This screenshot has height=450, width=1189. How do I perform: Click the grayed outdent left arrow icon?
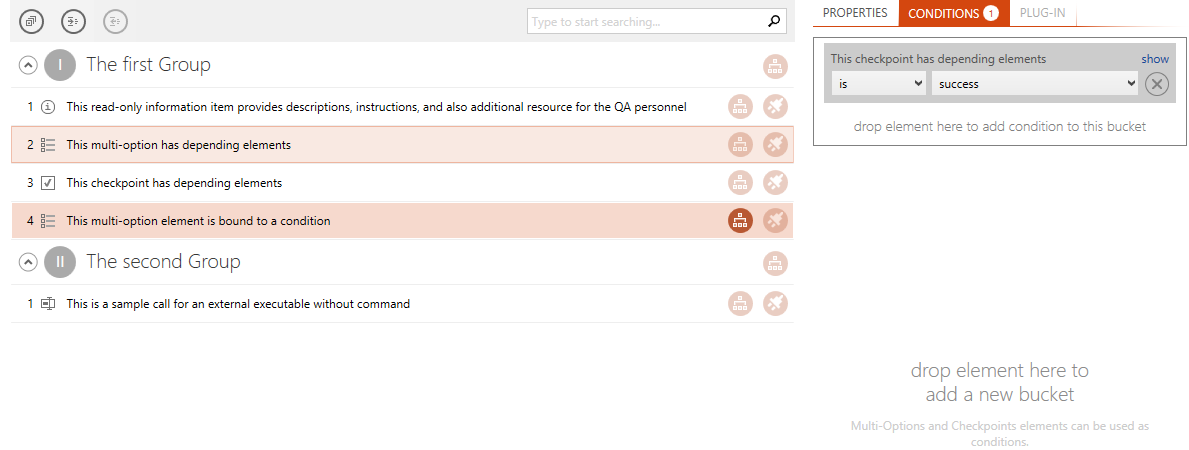tap(115, 21)
